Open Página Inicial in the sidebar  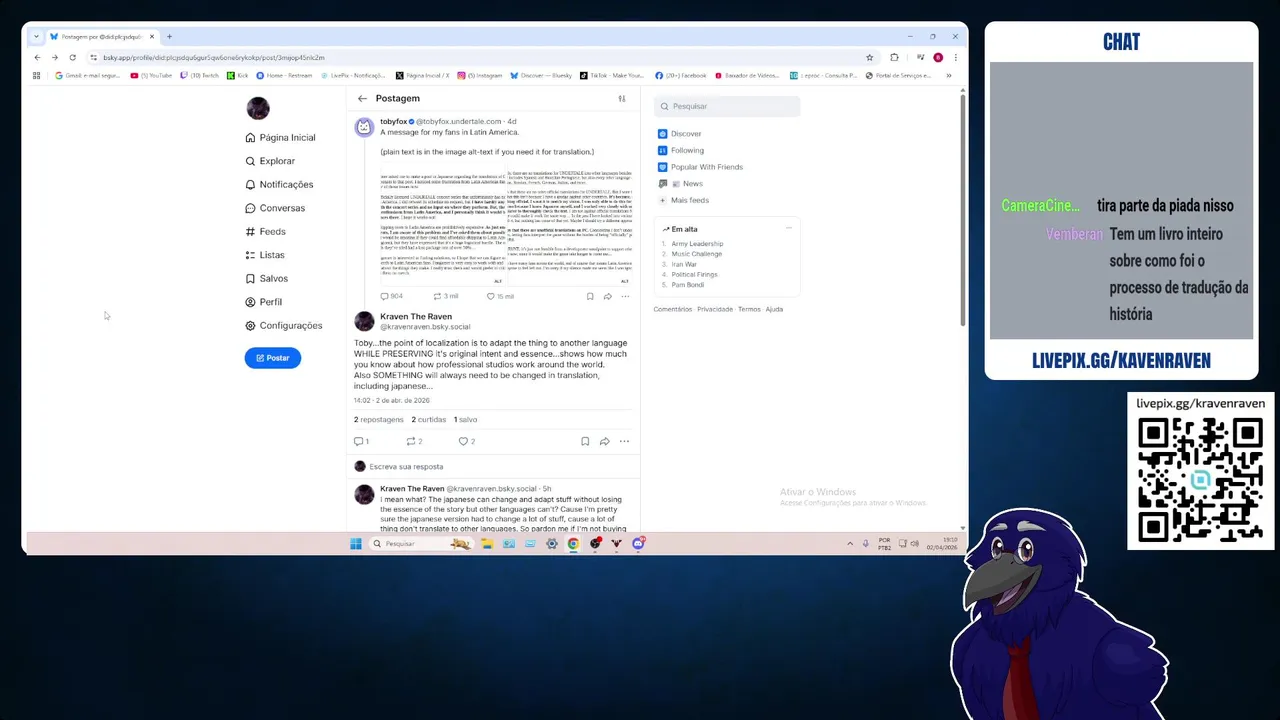coord(280,137)
